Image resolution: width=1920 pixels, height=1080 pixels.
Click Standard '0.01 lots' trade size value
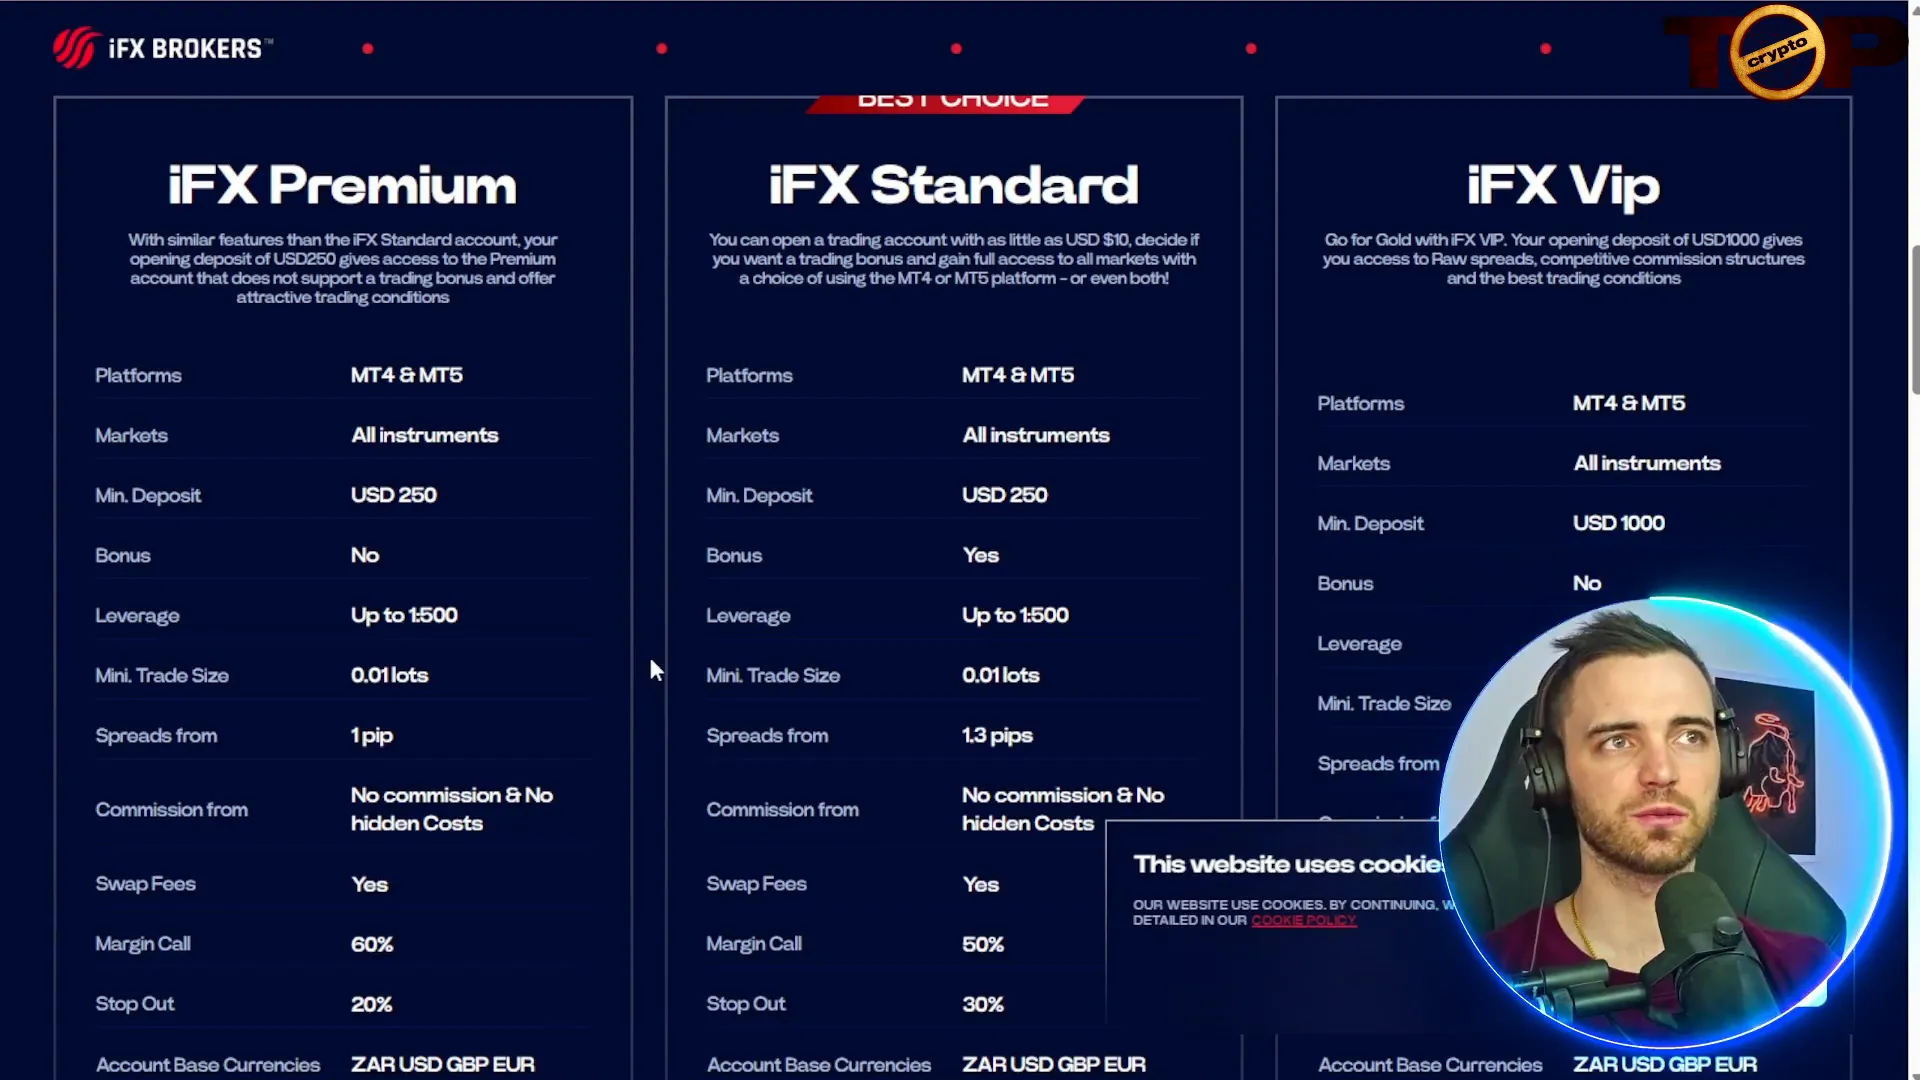pos(1000,675)
